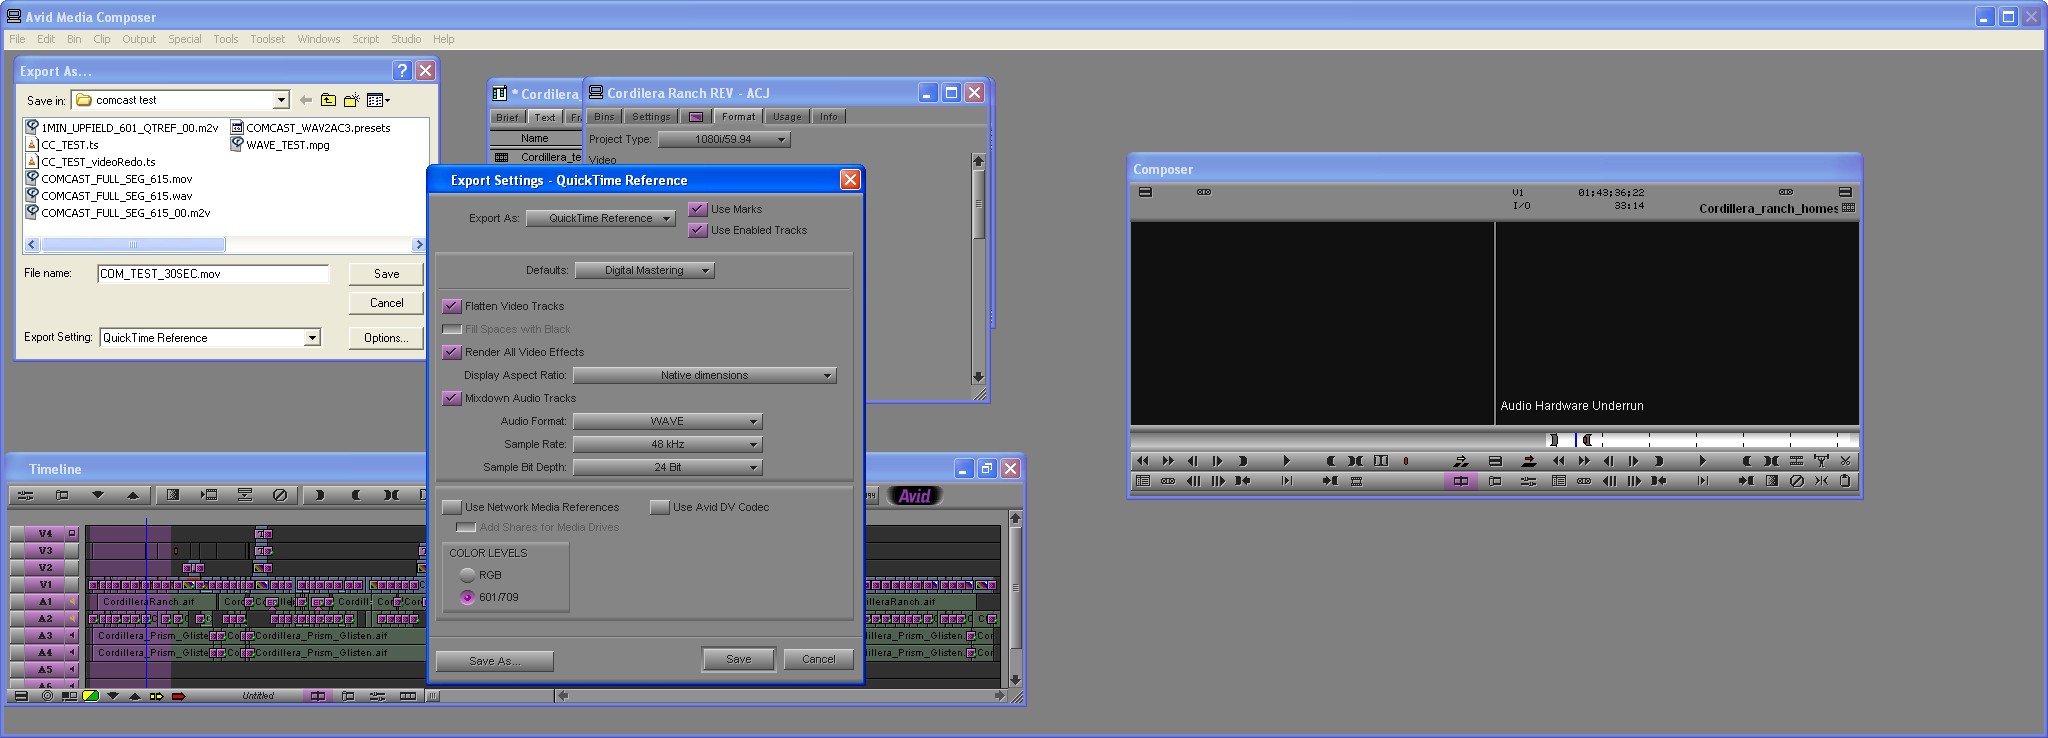The height and width of the screenshot is (738, 2048).
Task: Toggle Flatten Video Tracks checkbox
Action: click(452, 306)
